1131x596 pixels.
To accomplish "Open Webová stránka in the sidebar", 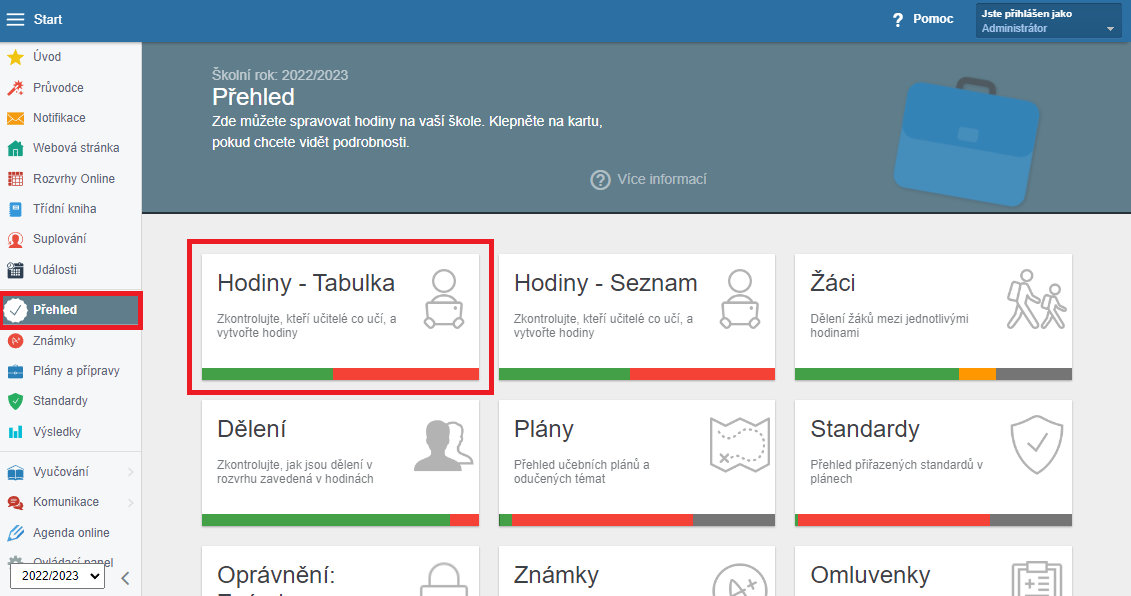I will click(x=76, y=148).
